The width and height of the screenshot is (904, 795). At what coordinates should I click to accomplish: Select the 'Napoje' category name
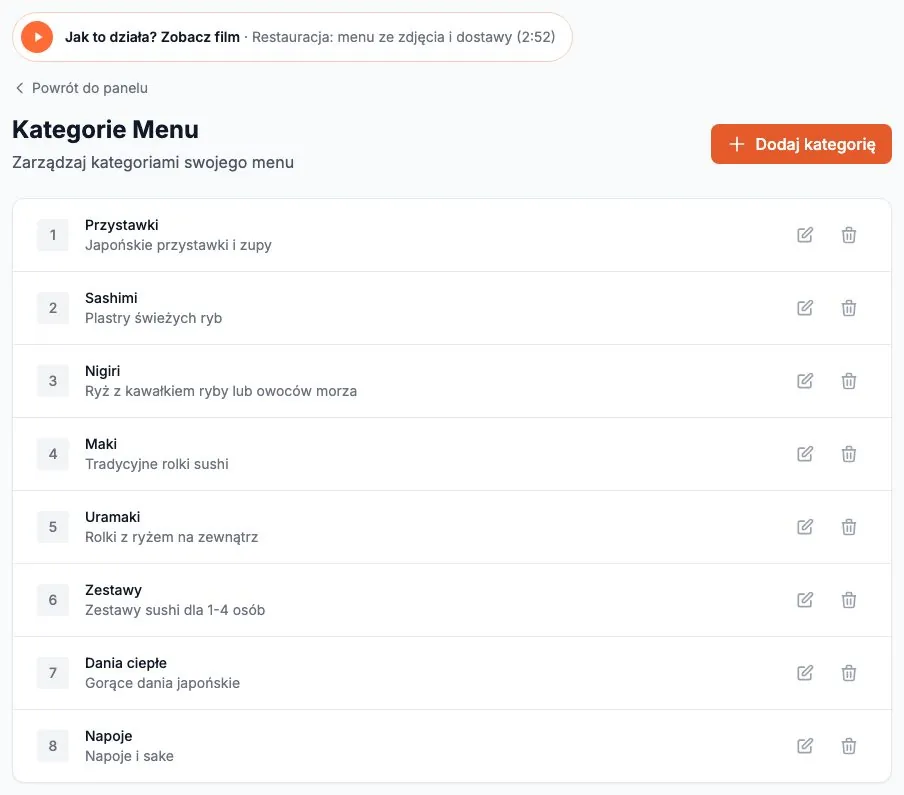108,736
